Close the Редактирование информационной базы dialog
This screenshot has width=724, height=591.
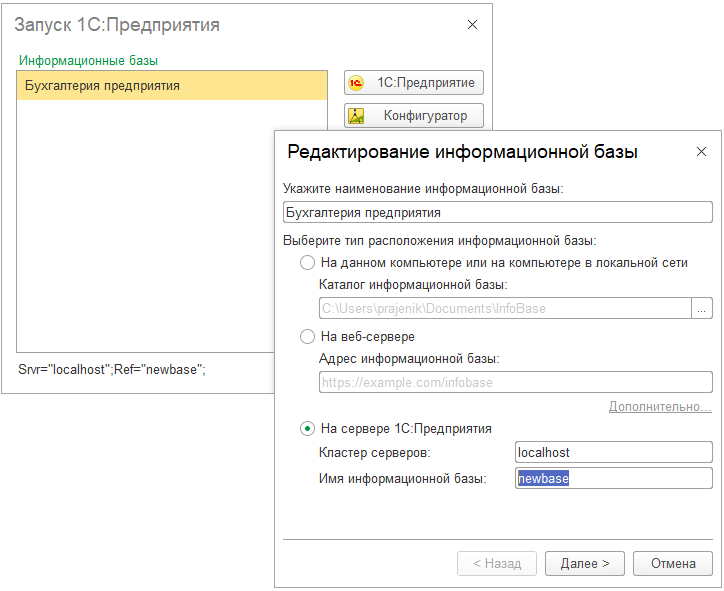[701, 151]
